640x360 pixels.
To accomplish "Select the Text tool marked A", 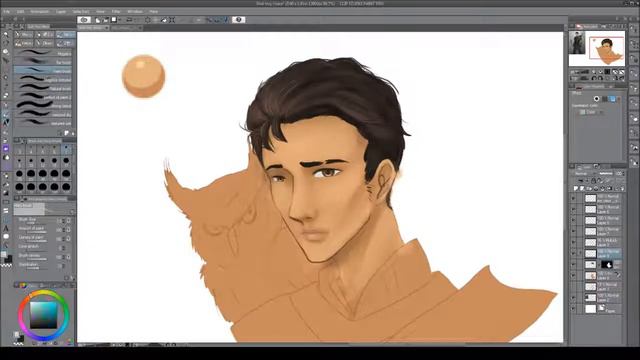I will [6, 229].
